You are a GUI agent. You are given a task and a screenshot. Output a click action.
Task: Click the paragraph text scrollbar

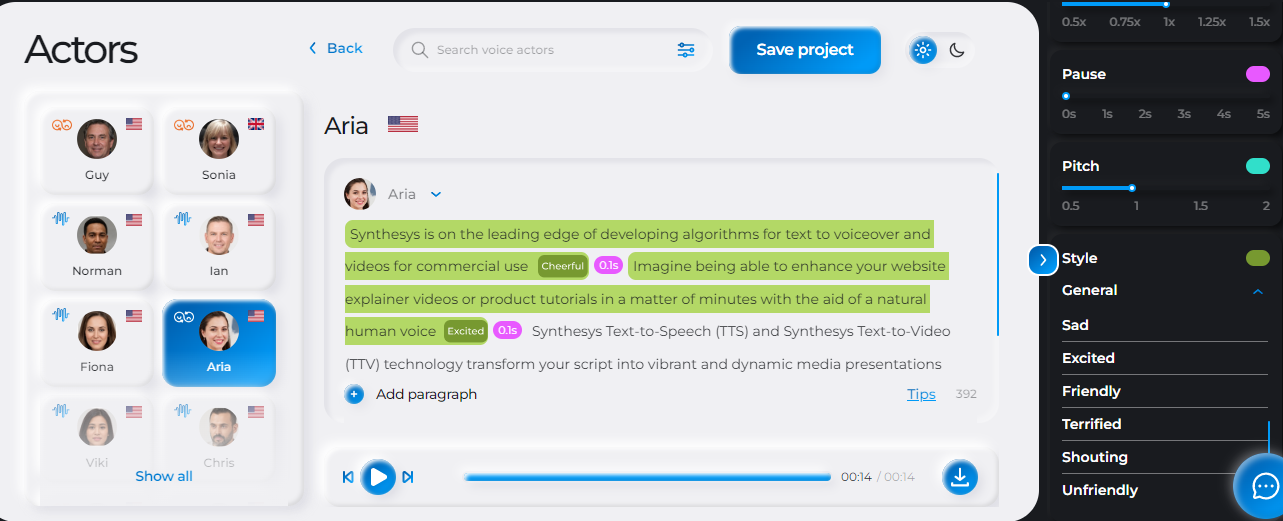(997, 254)
